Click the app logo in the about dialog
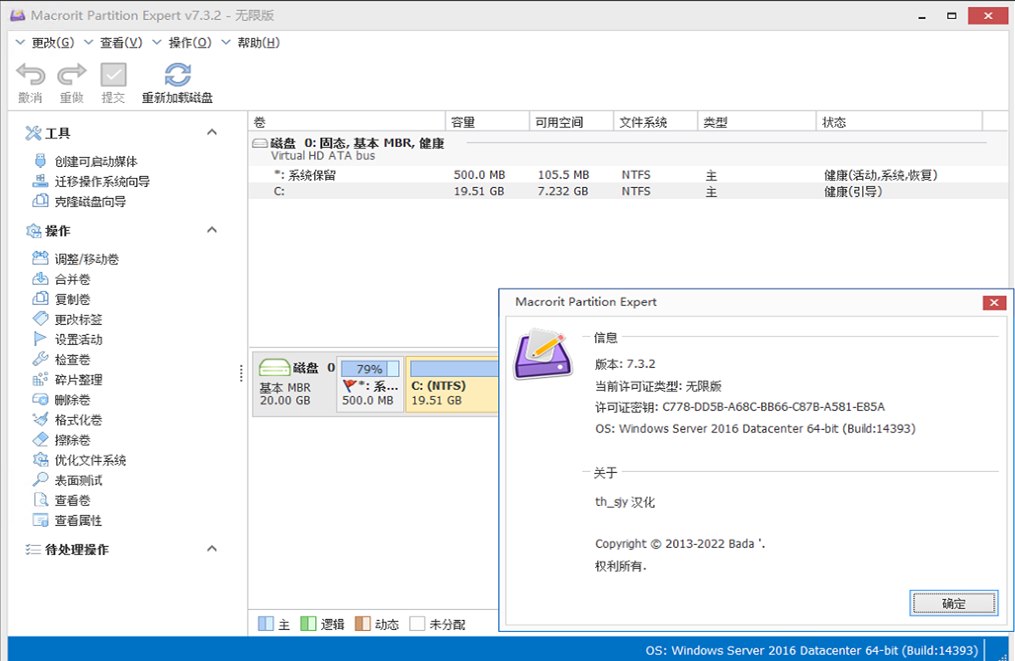 pyautogui.click(x=543, y=354)
